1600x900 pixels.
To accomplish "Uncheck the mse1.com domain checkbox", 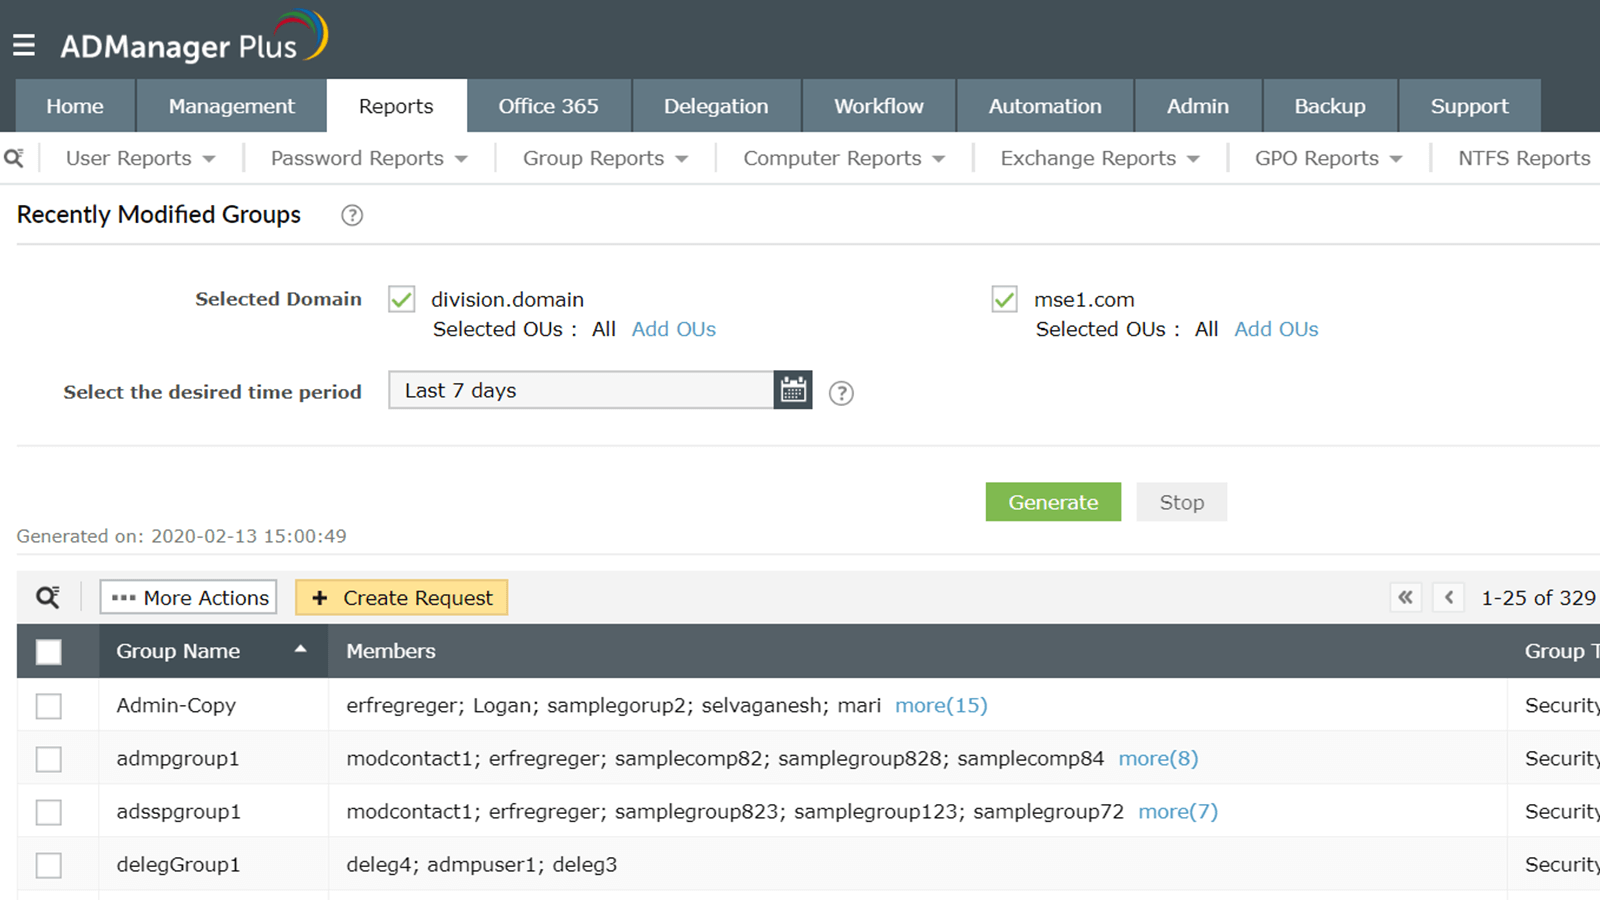I will (x=1005, y=299).
